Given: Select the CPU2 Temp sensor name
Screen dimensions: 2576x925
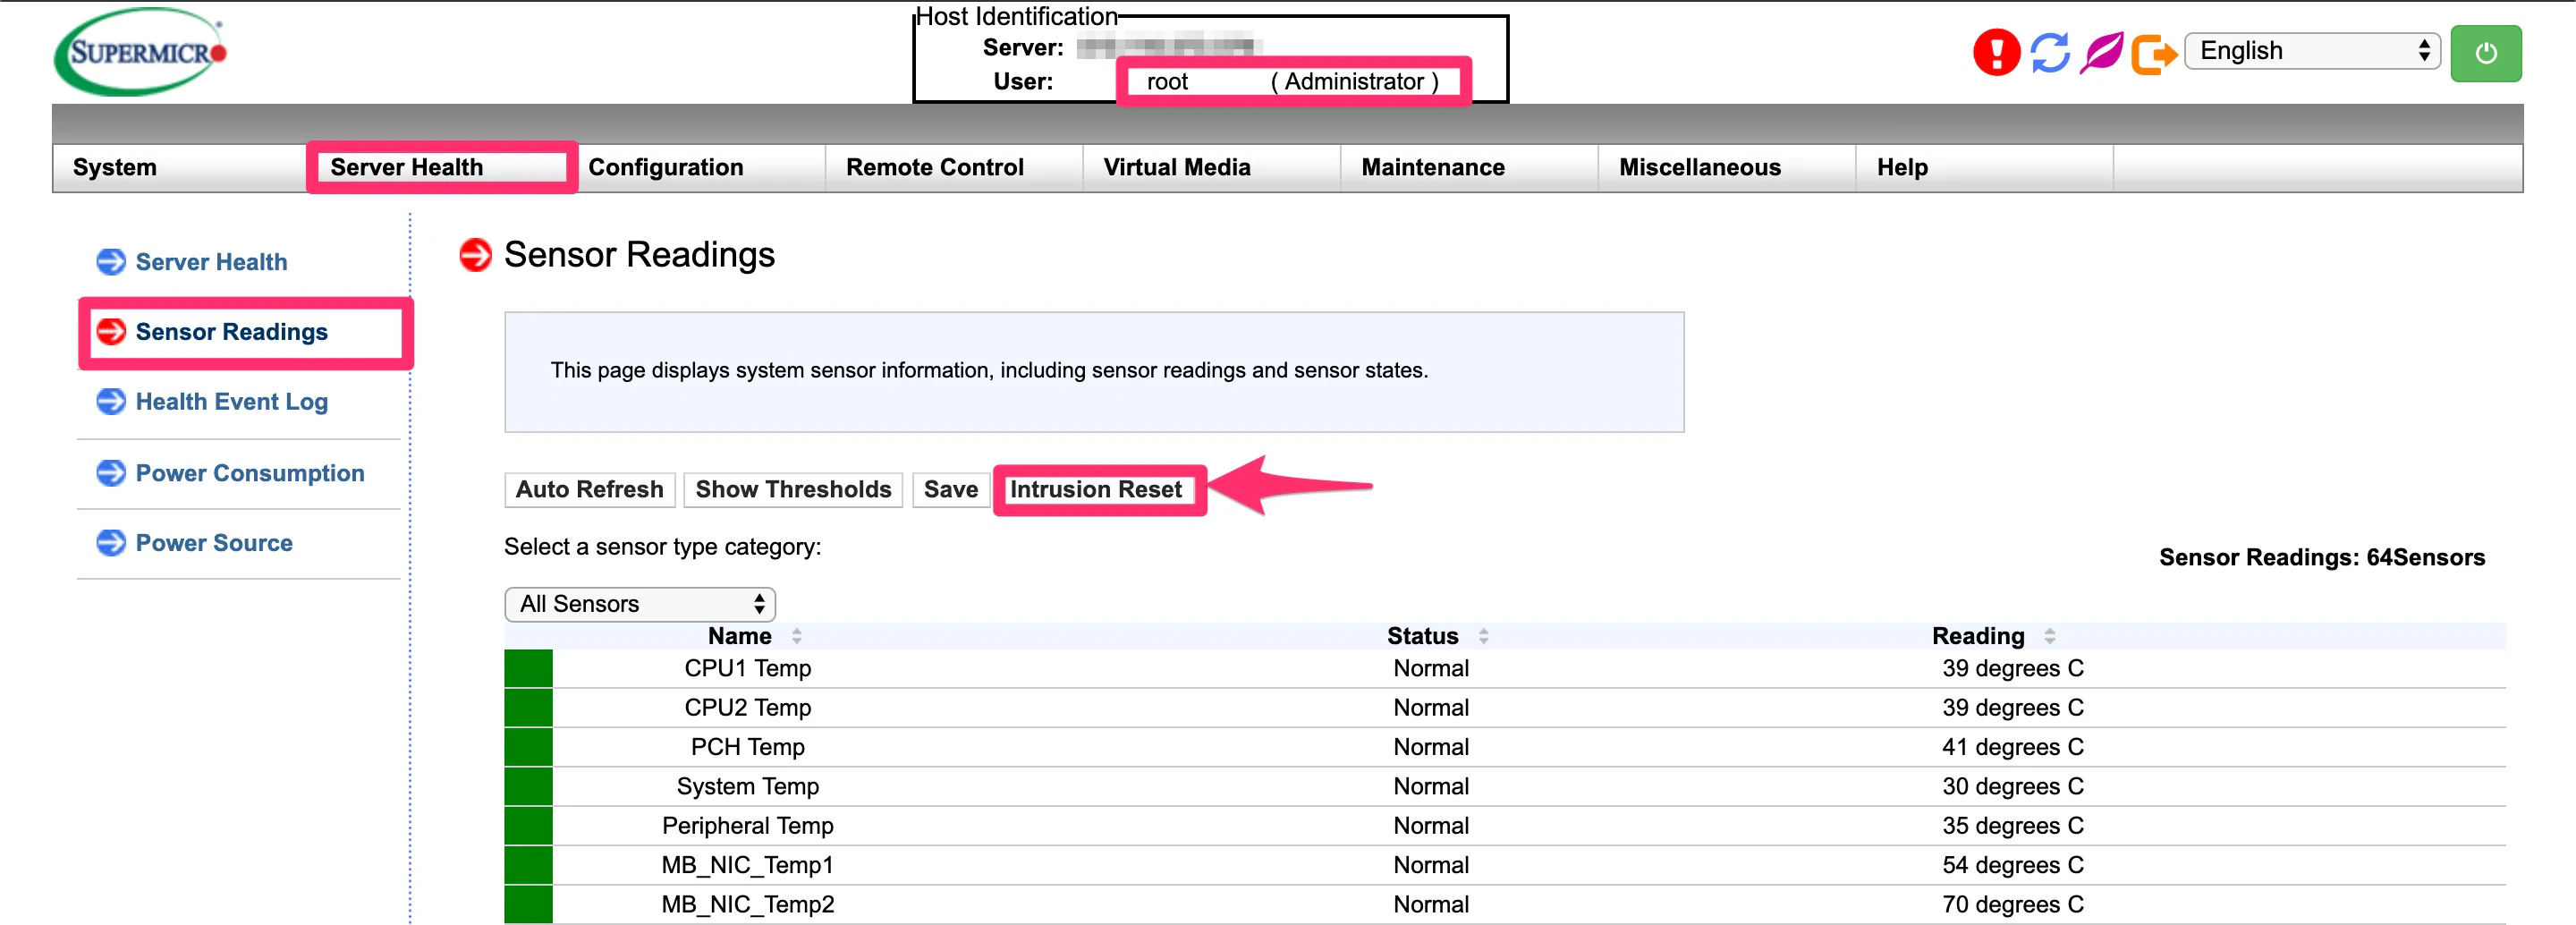Looking at the screenshot, I should point(747,708).
